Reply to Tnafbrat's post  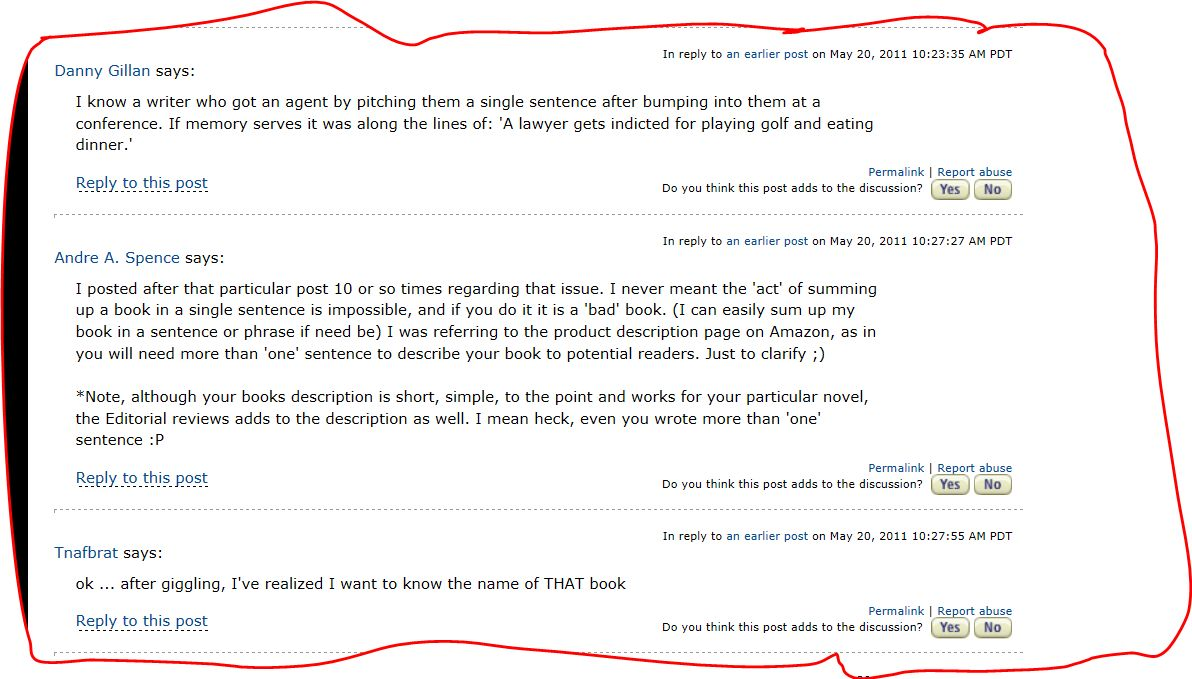coord(142,621)
